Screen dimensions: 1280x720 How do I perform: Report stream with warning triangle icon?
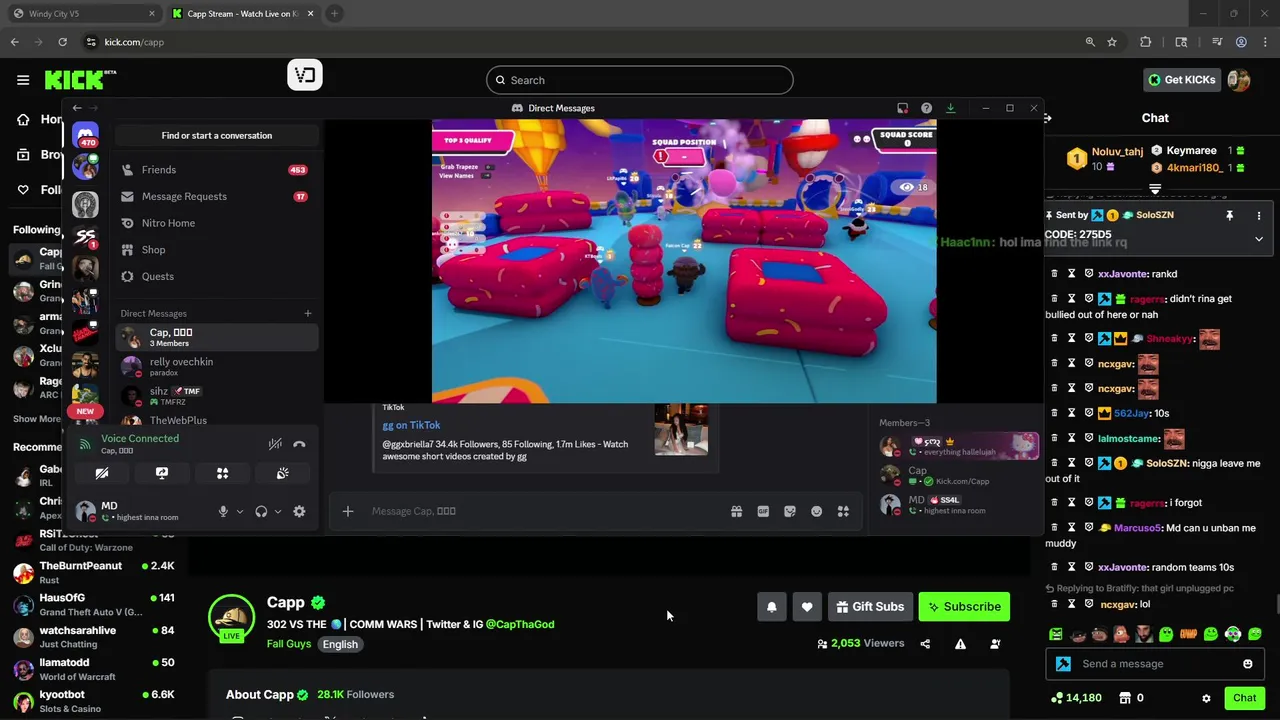pyautogui.click(x=960, y=644)
